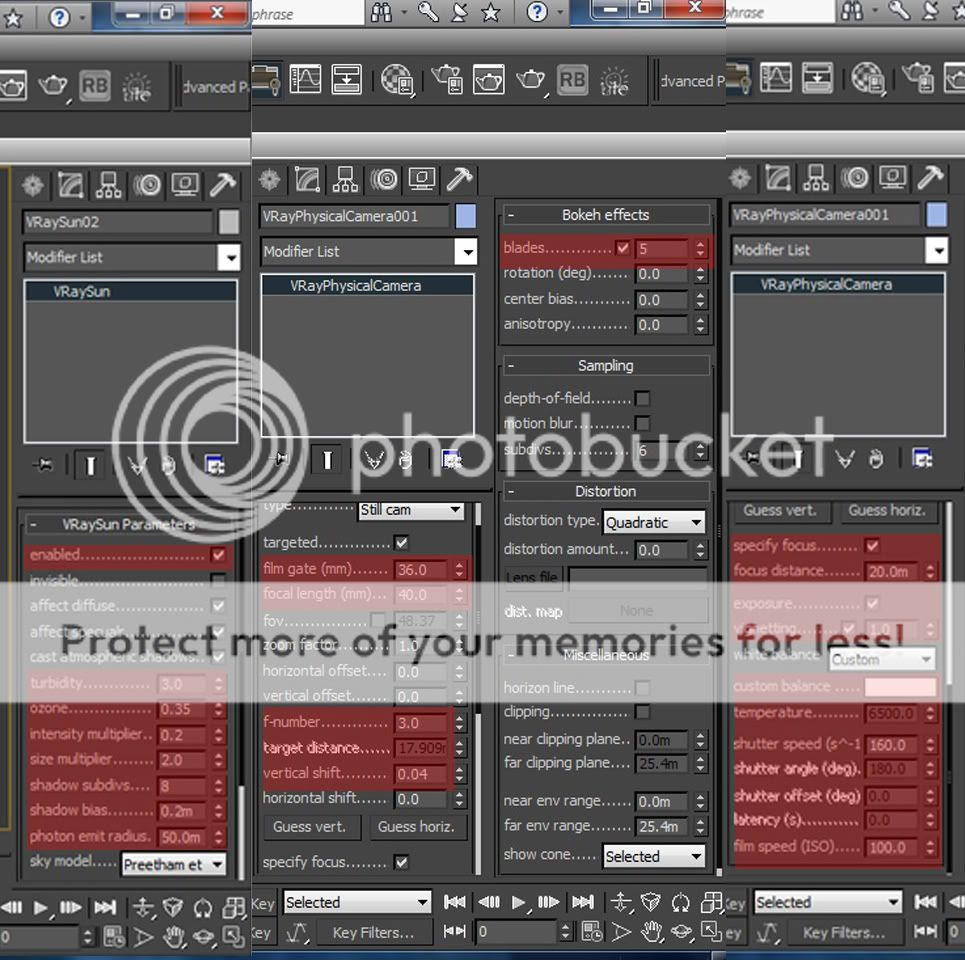Click Guess horiz. button in the right camera panel

[887, 510]
